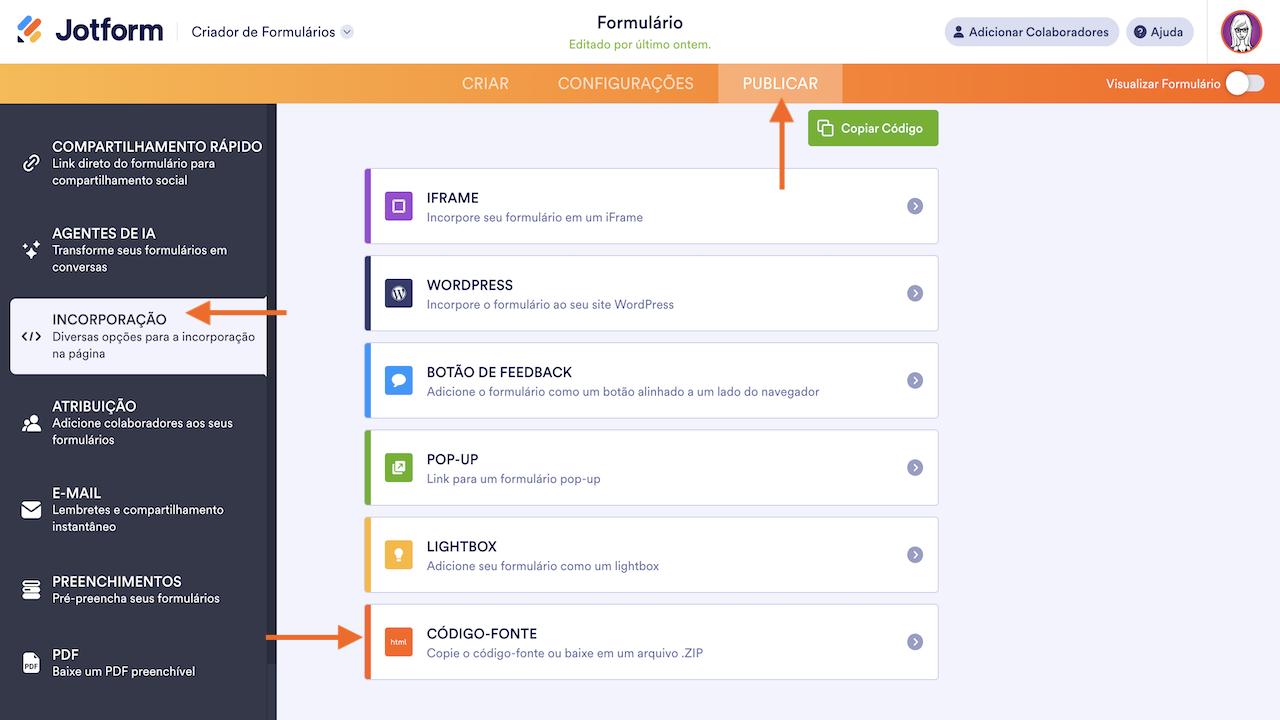This screenshot has width=1280, height=720.
Task: Open the CRIAR tab
Action: pyautogui.click(x=485, y=84)
